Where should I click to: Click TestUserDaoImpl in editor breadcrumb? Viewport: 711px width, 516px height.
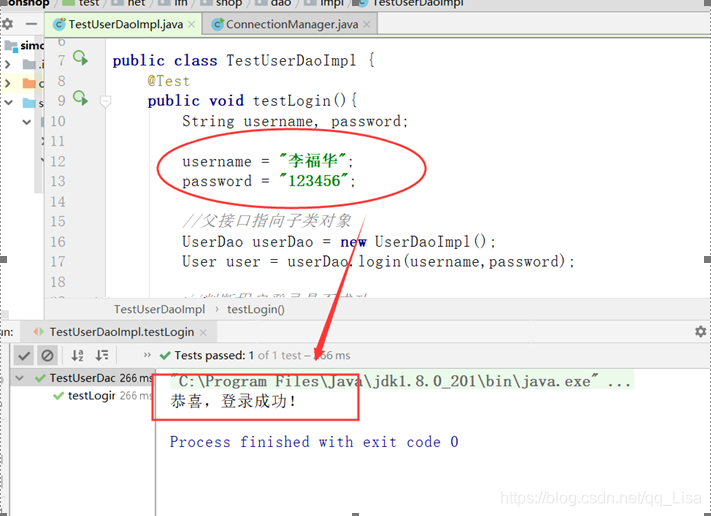(159, 309)
